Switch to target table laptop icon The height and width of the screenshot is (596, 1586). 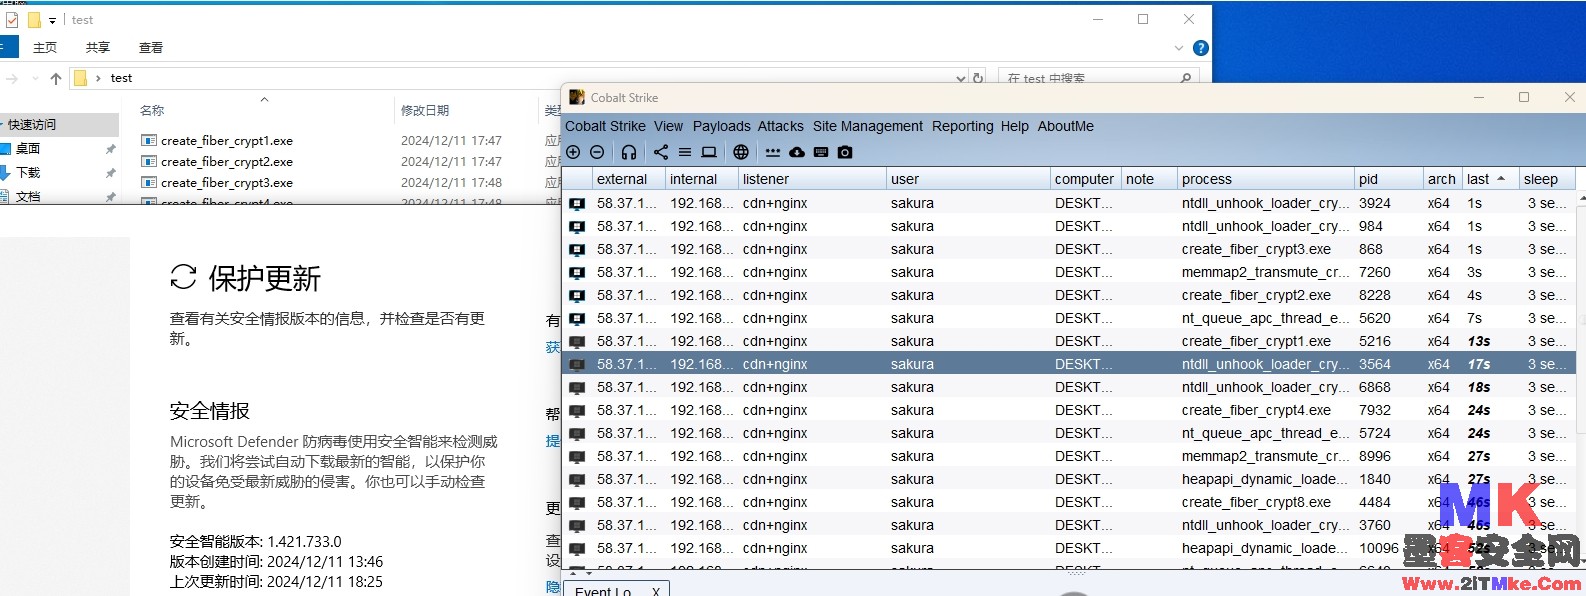[709, 152]
